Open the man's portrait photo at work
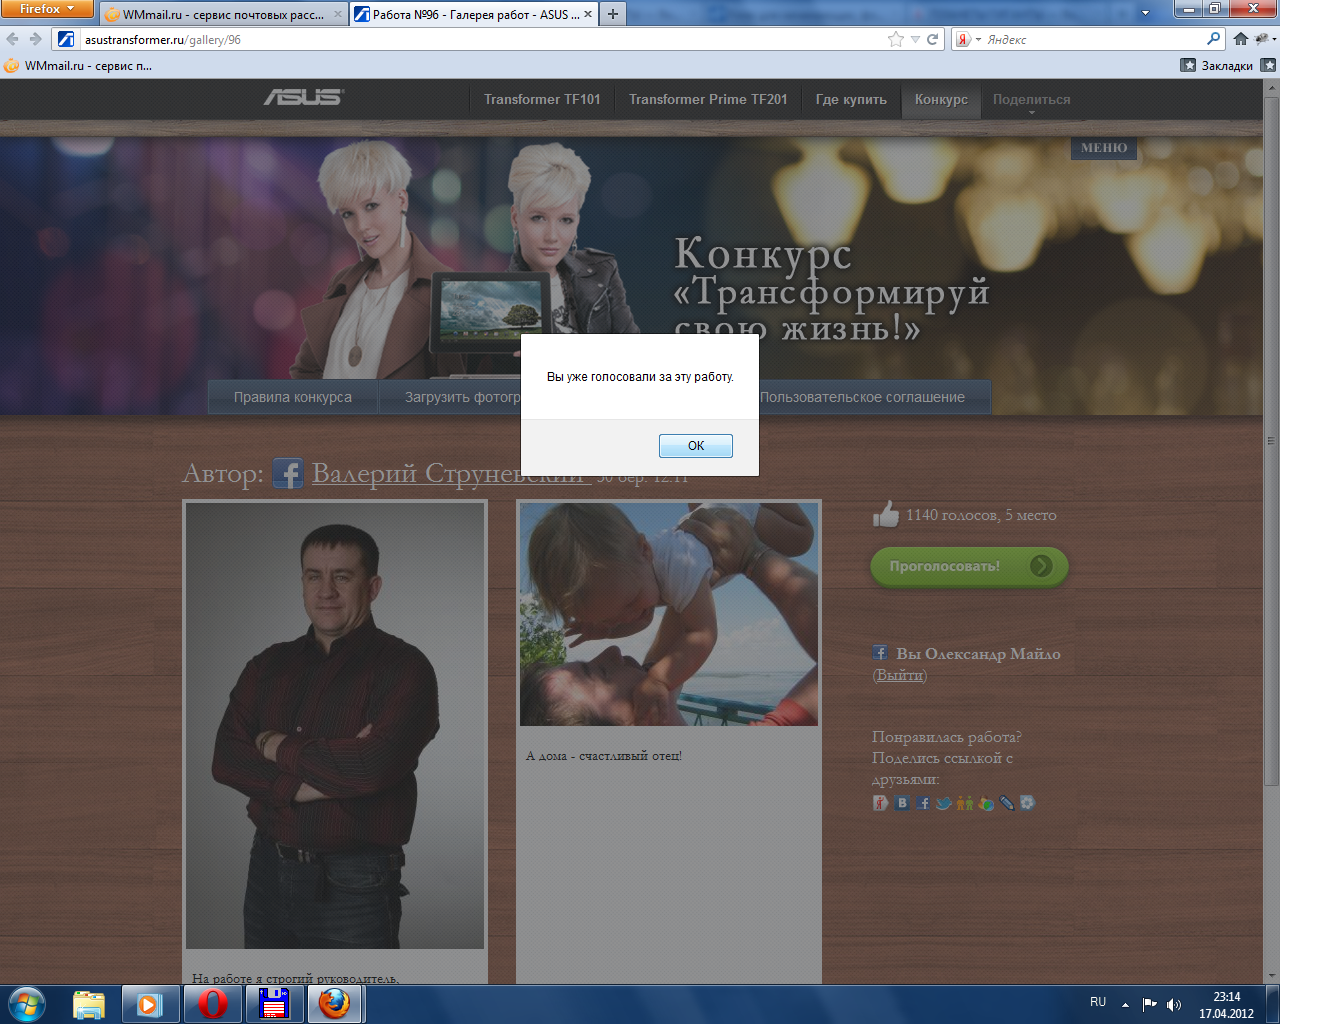This screenshot has height=1024, width=1332. pos(335,726)
